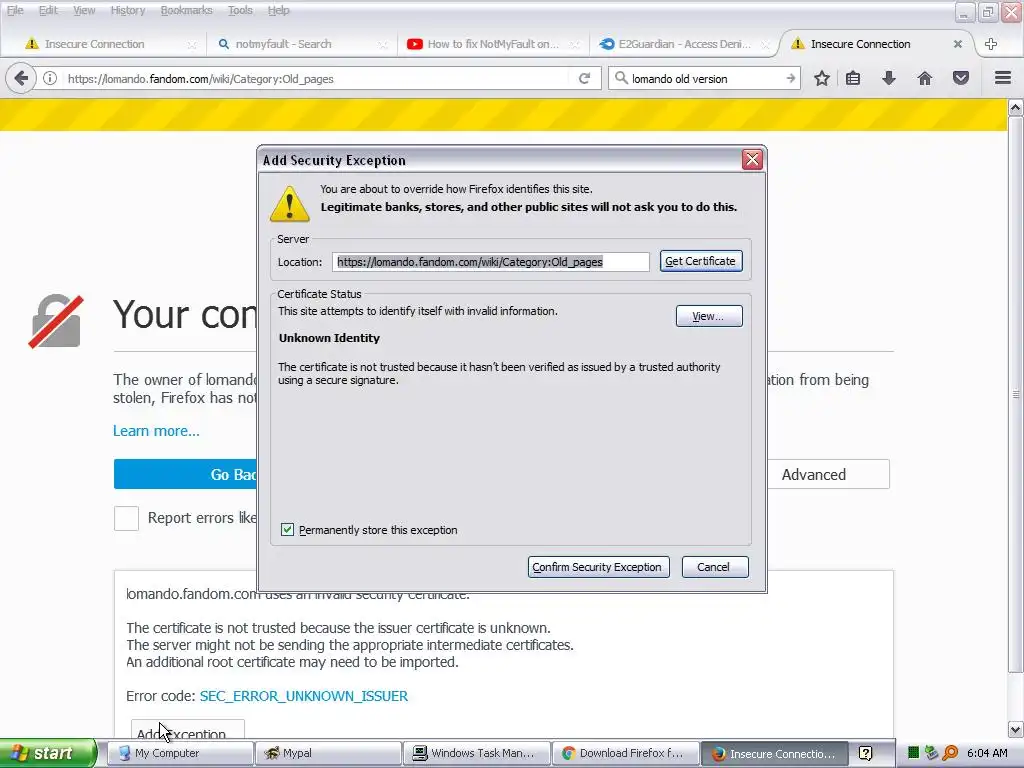Open the hamburger menu icon
Viewport: 1024px width, 768px height.
[1003, 78]
